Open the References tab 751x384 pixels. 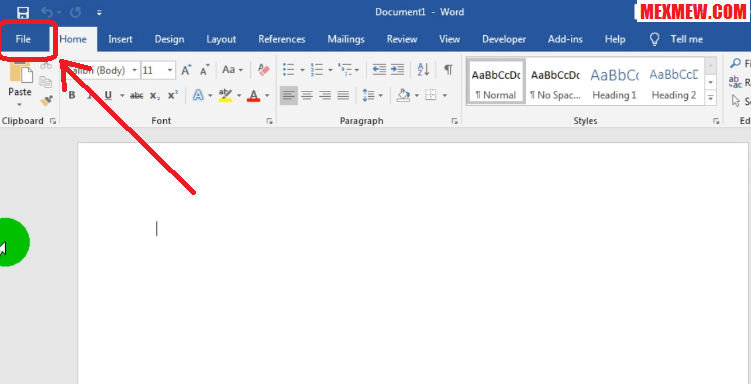pyautogui.click(x=282, y=39)
